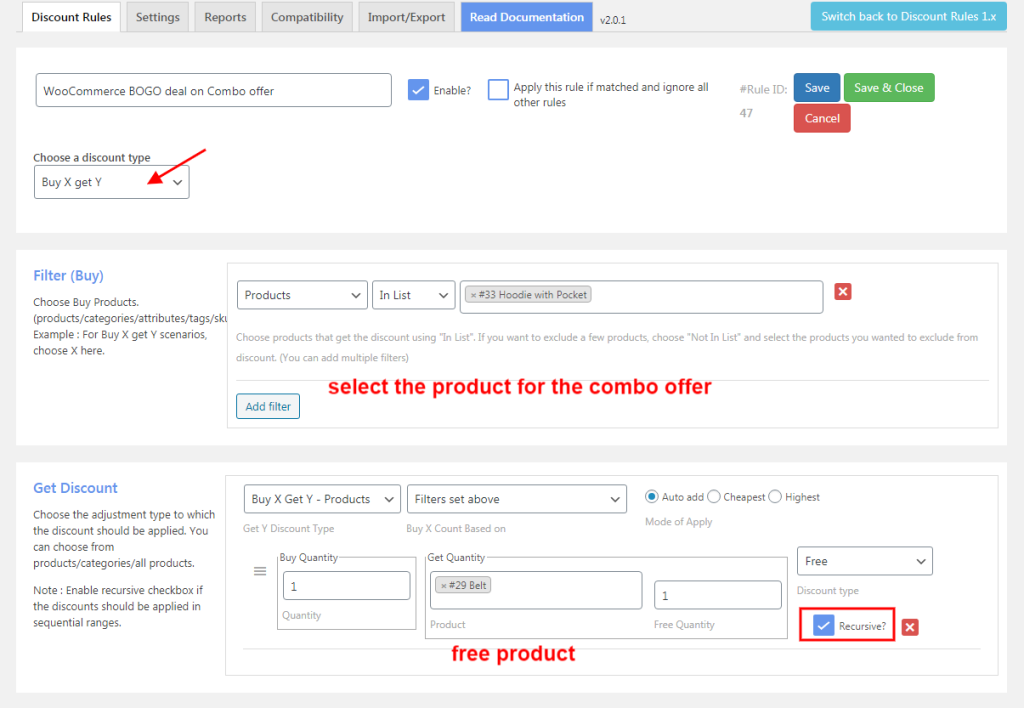Click the drag handle next to Buy Quantity

click(x=260, y=571)
